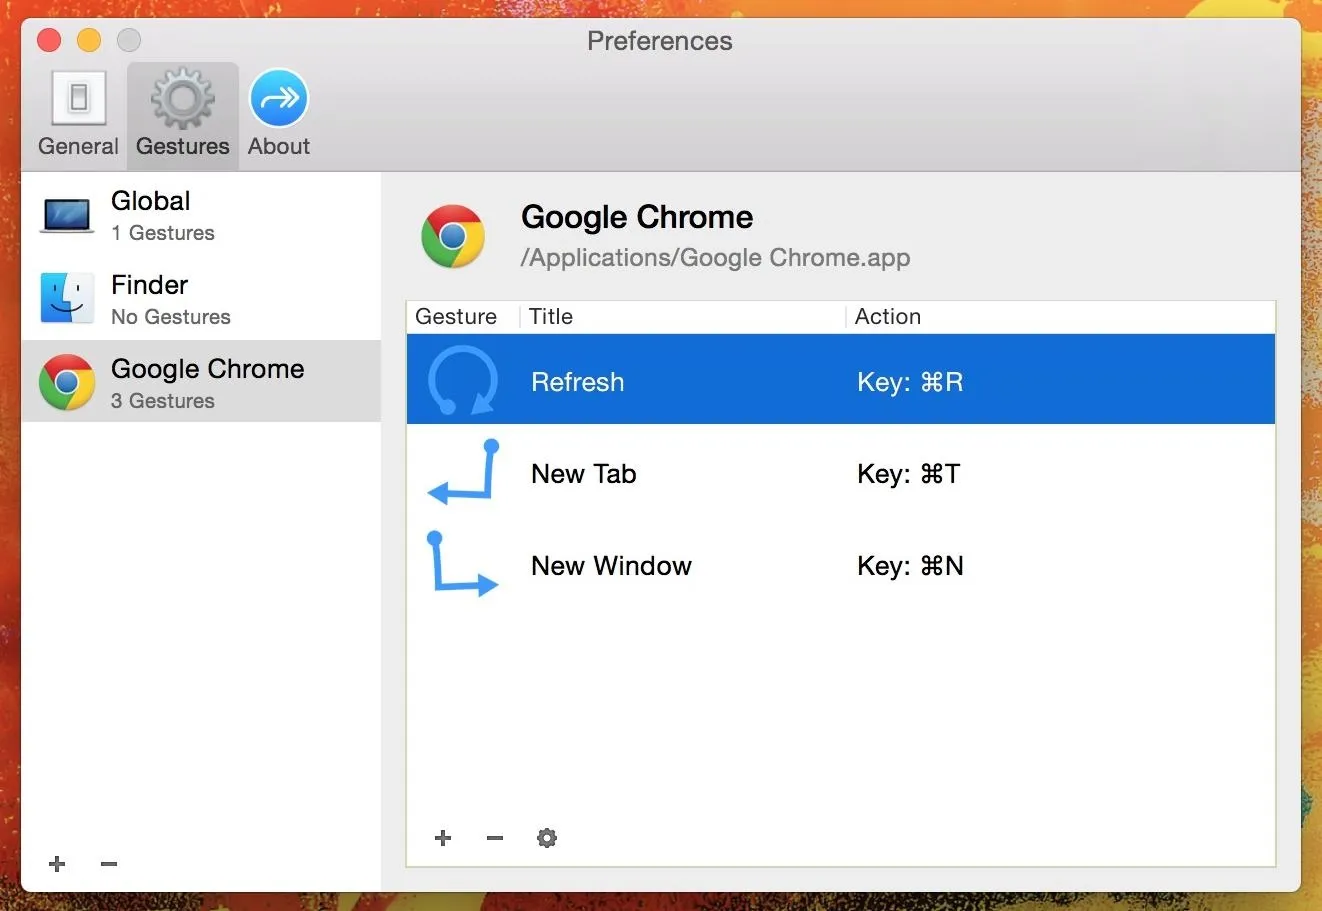The width and height of the screenshot is (1322, 911).
Task: Click the large Chrome icon in the header
Action: coord(453,236)
